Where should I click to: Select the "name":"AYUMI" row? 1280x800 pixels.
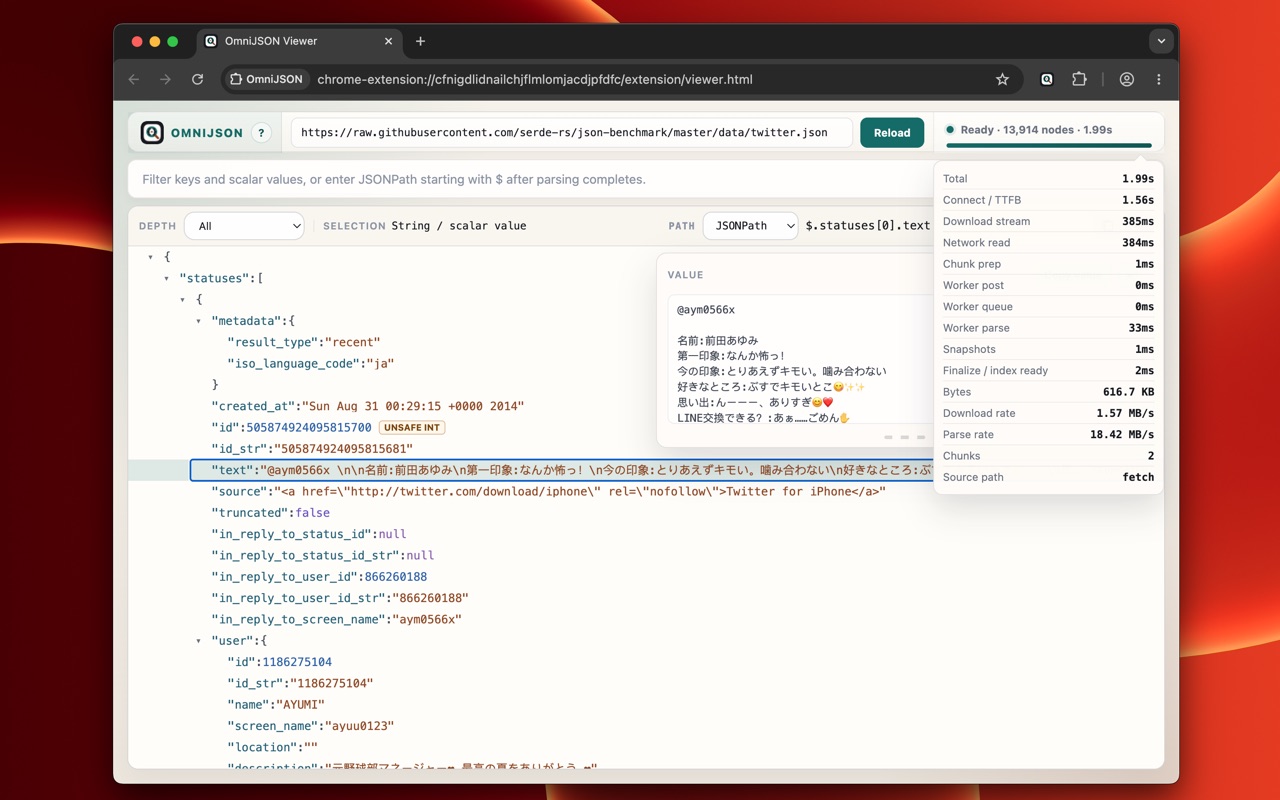(276, 705)
